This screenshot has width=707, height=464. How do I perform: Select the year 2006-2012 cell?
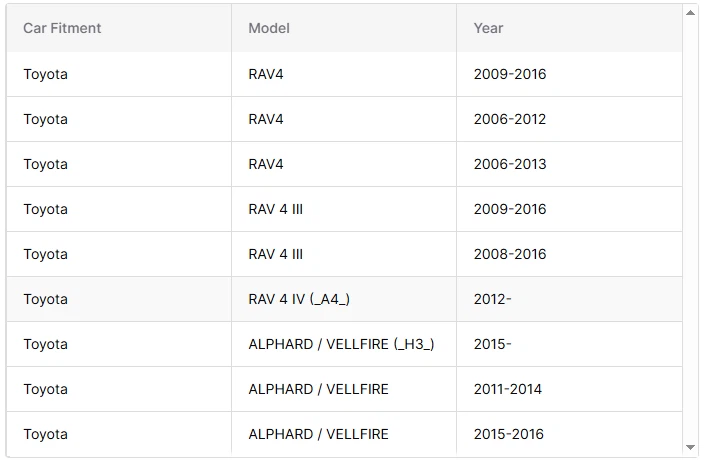coord(510,119)
